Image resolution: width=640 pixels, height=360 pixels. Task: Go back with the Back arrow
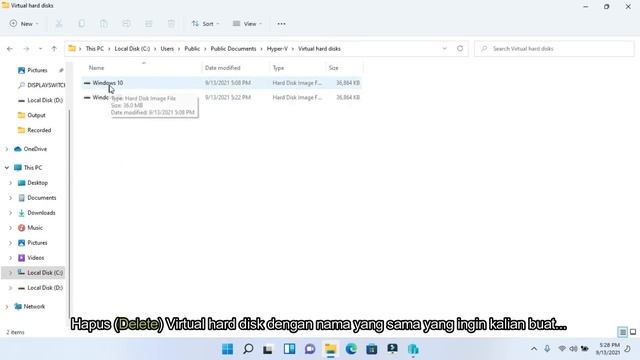10,49
